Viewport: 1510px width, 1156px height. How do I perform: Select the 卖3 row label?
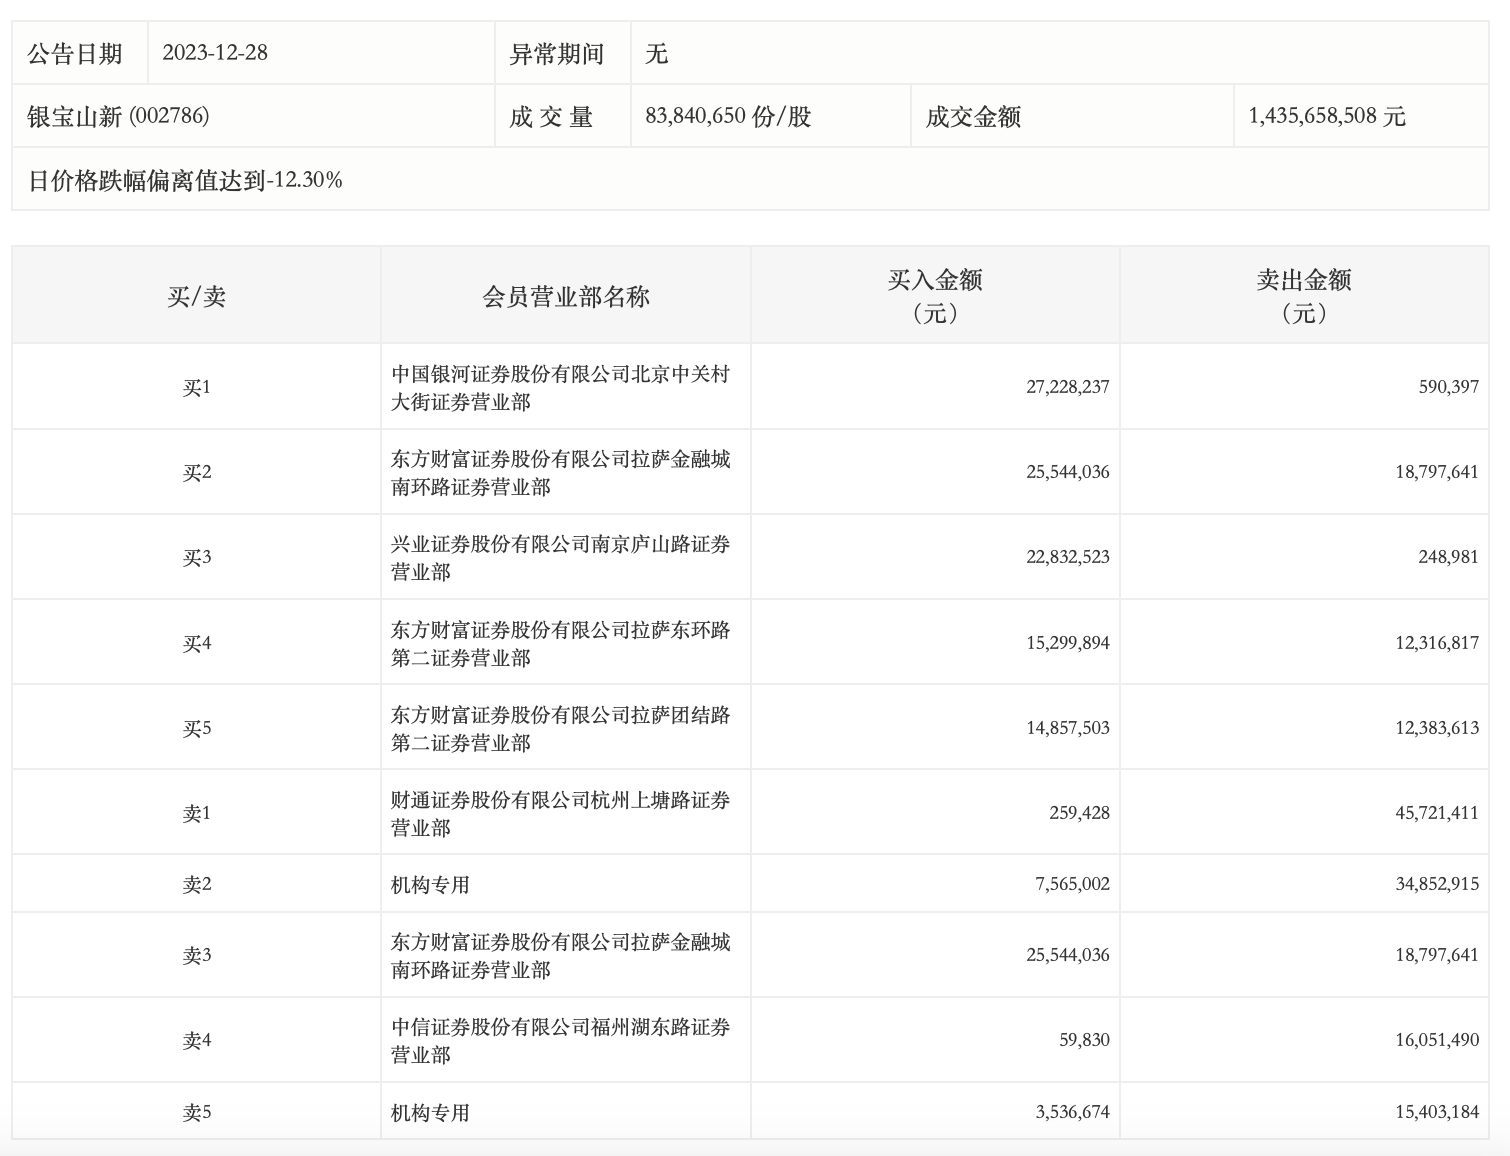(197, 955)
